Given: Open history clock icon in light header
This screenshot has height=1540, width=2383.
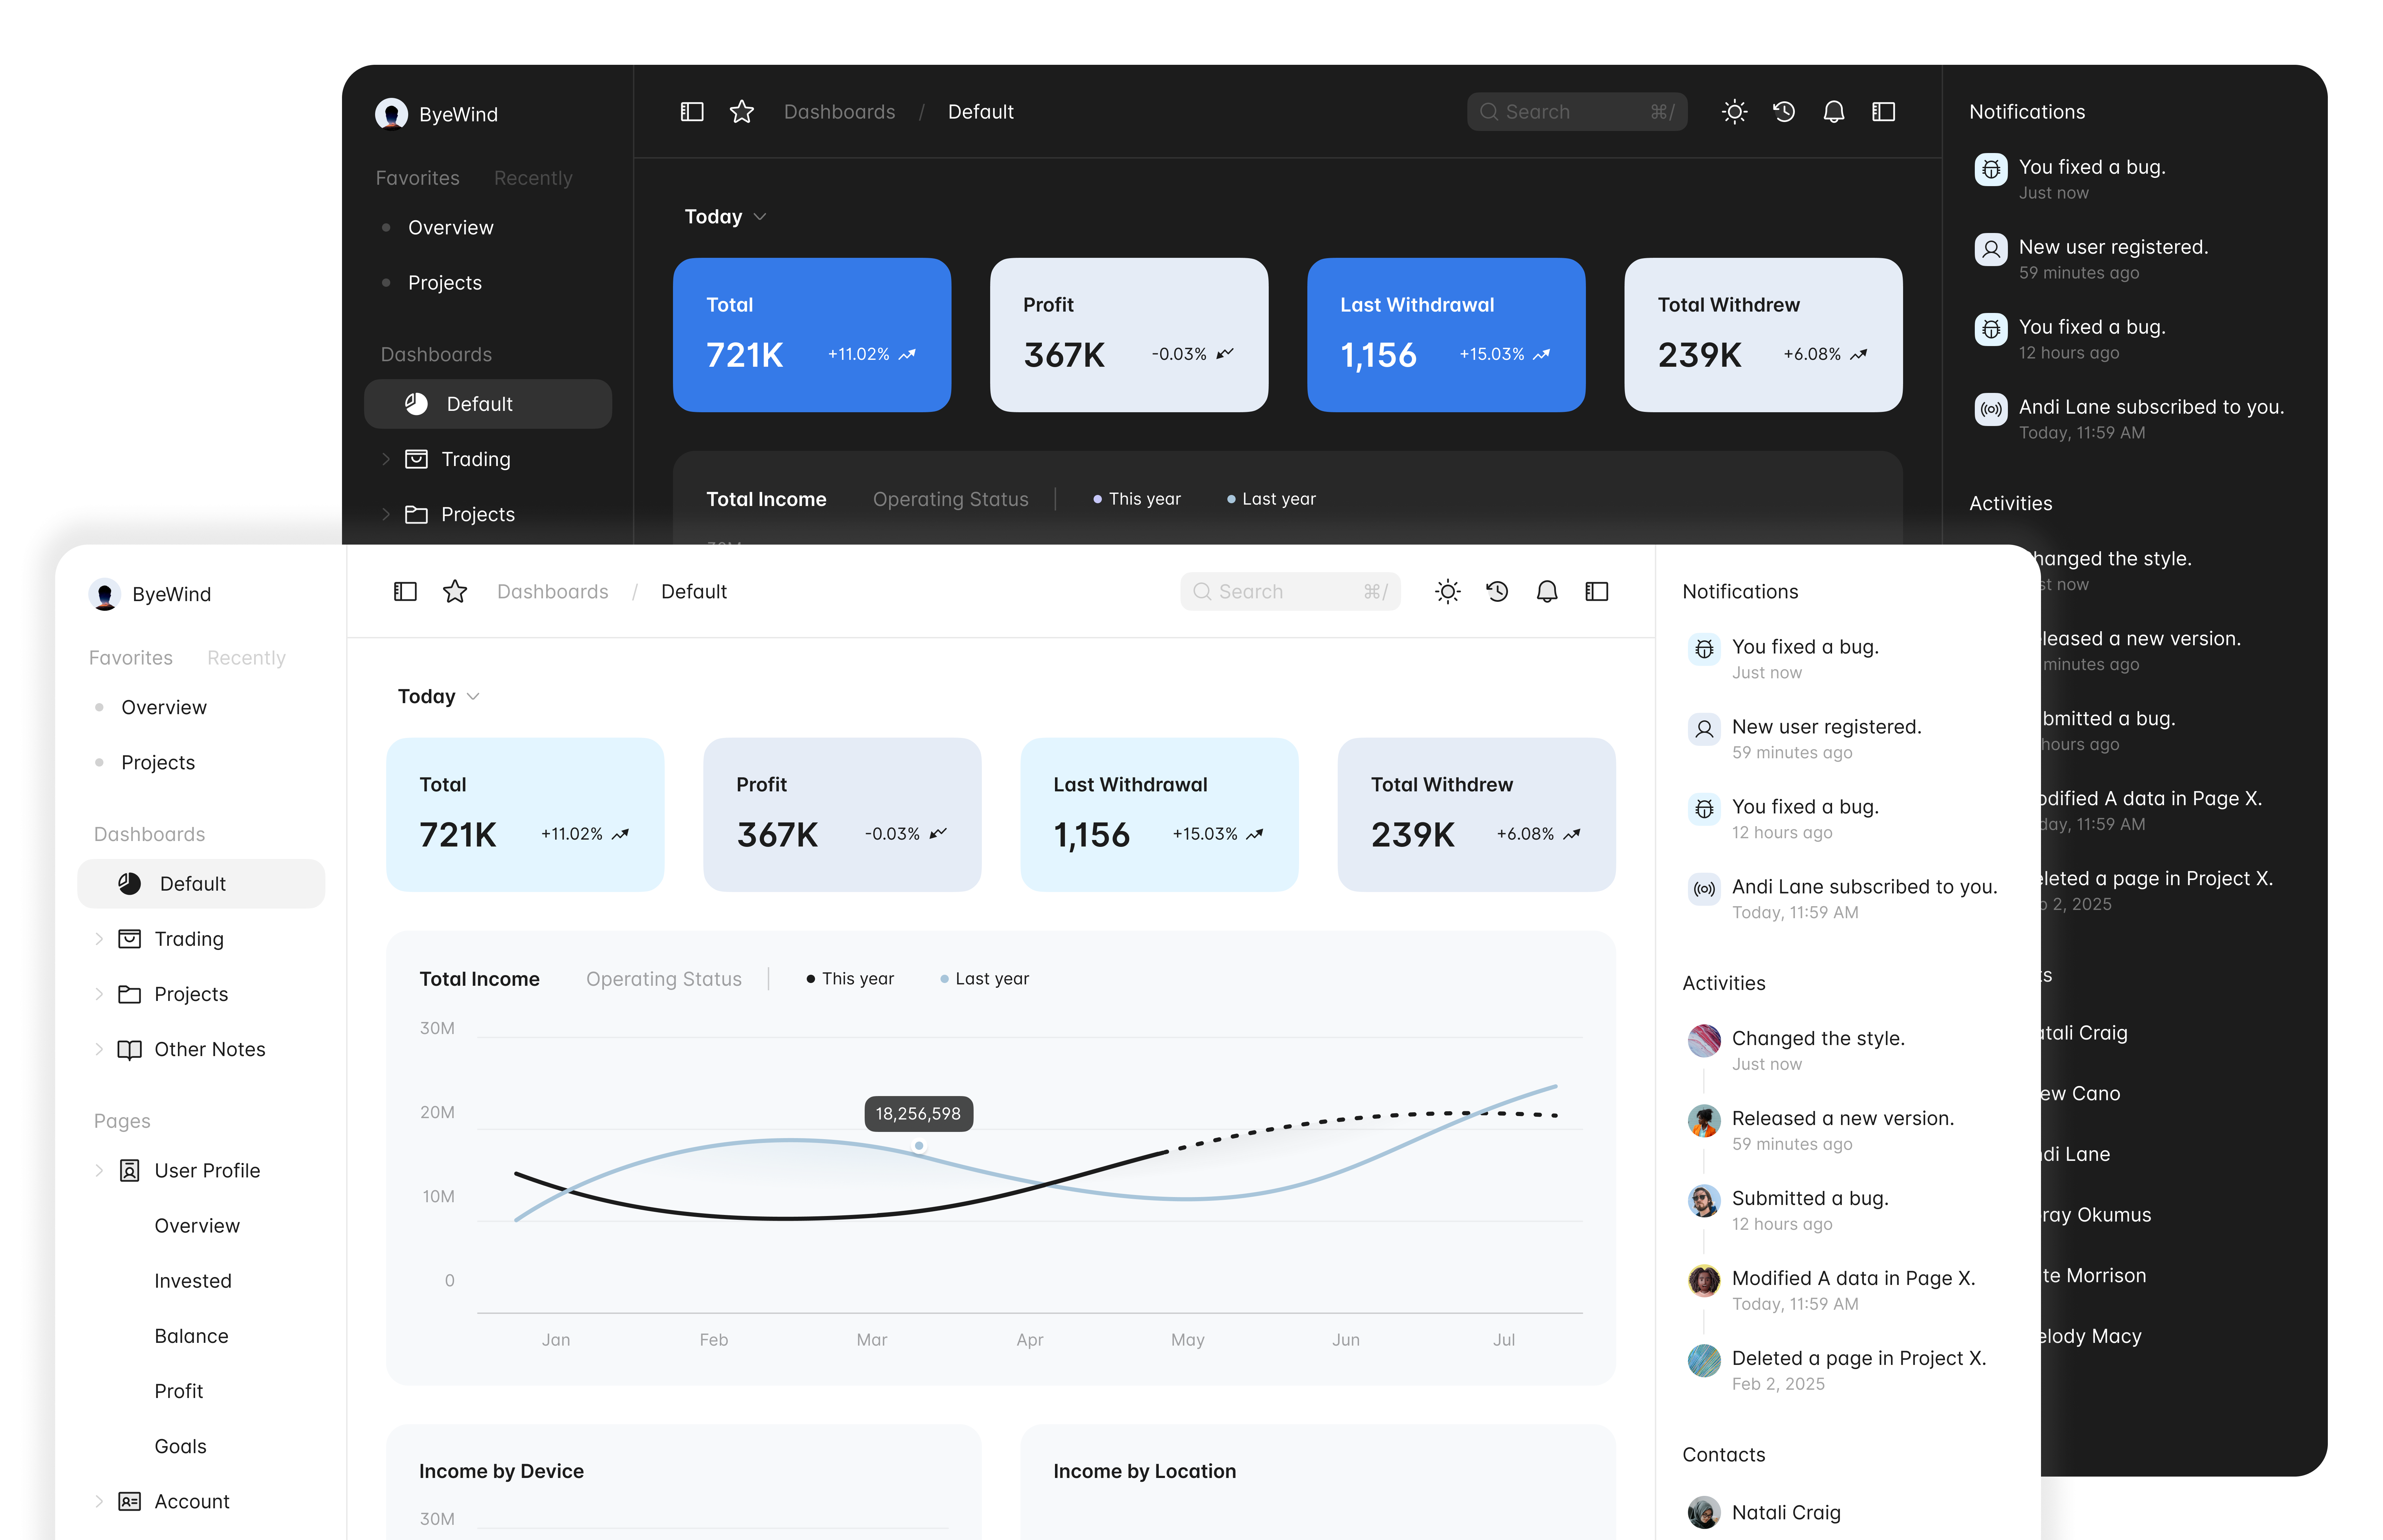Looking at the screenshot, I should click(x=1497, y=591).
